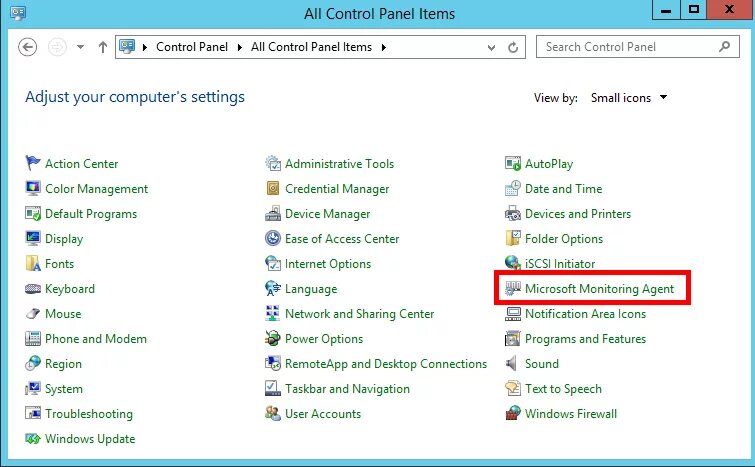Click the address bar Control Panel icon
The height and width of the screenshot is (467, 755).
pyautogui.click(x=127, y=47)
